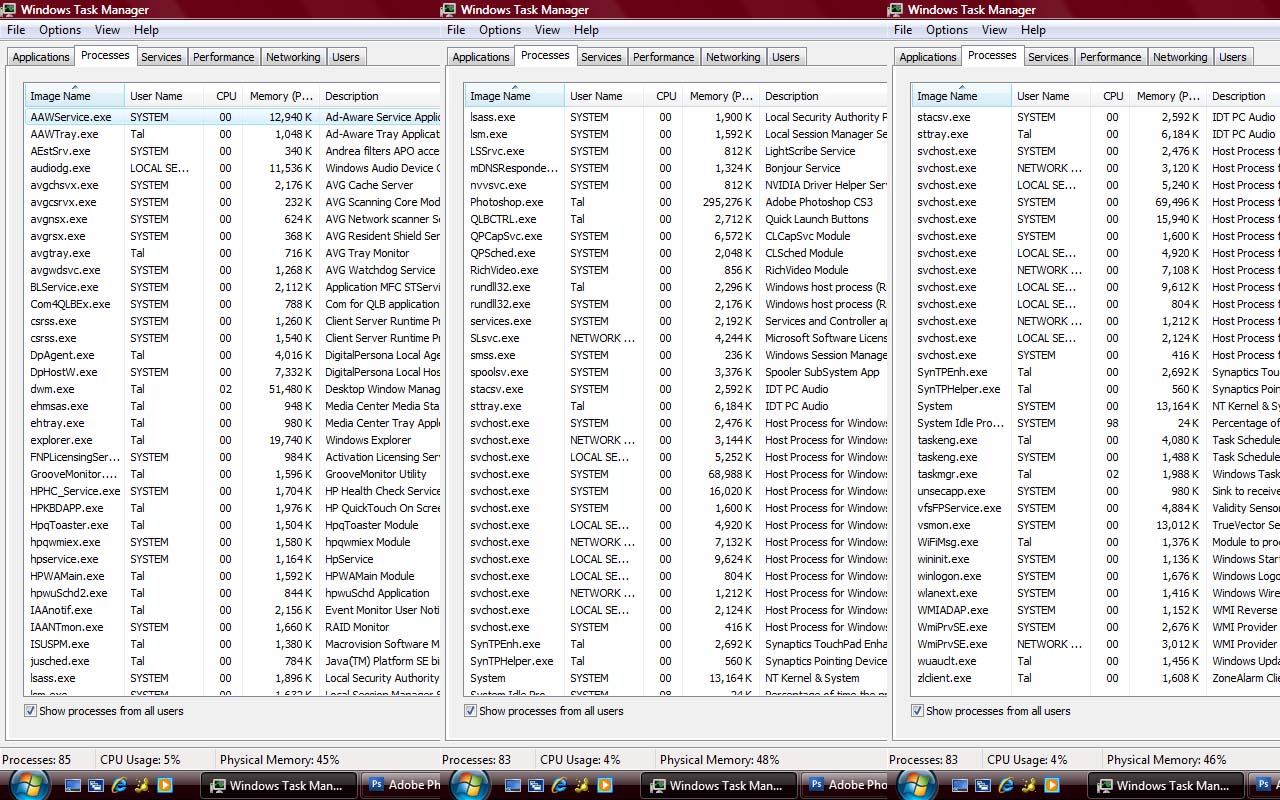This screenshot has width=1280, height=800.
Task: Launch Windows Media Player below the middle window
Action: click(605, 786)
